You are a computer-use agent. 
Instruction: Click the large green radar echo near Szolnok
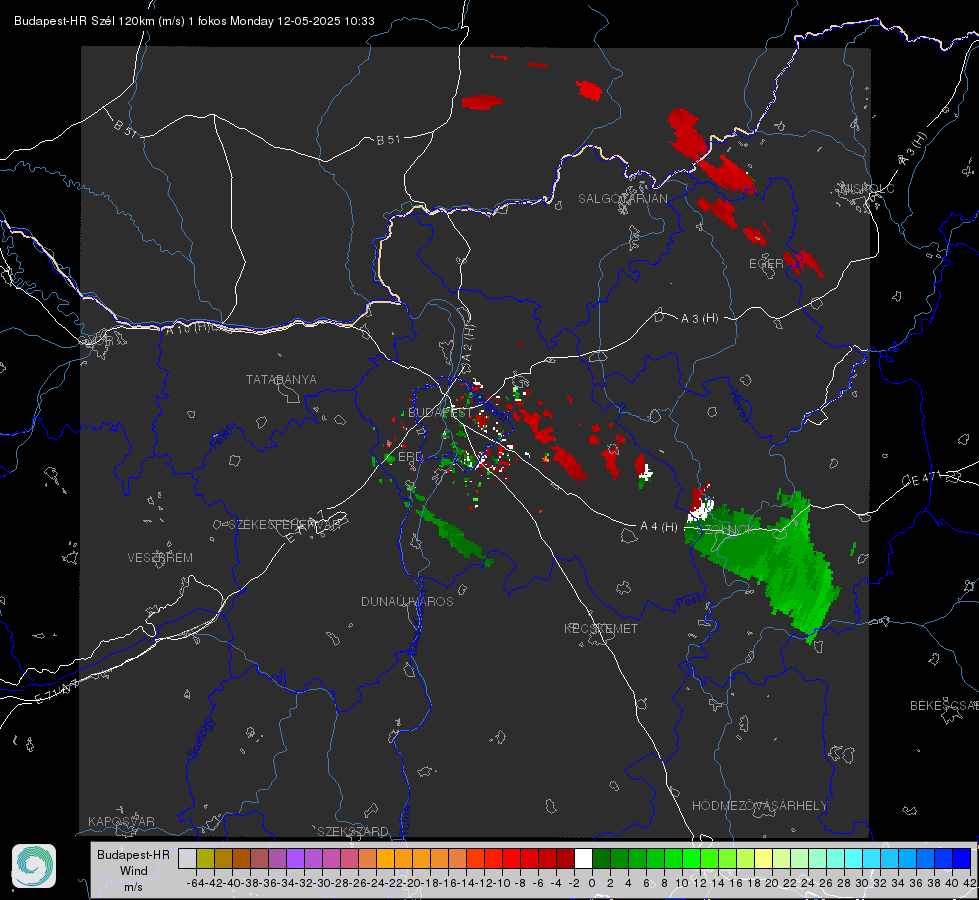coord(768,556)
